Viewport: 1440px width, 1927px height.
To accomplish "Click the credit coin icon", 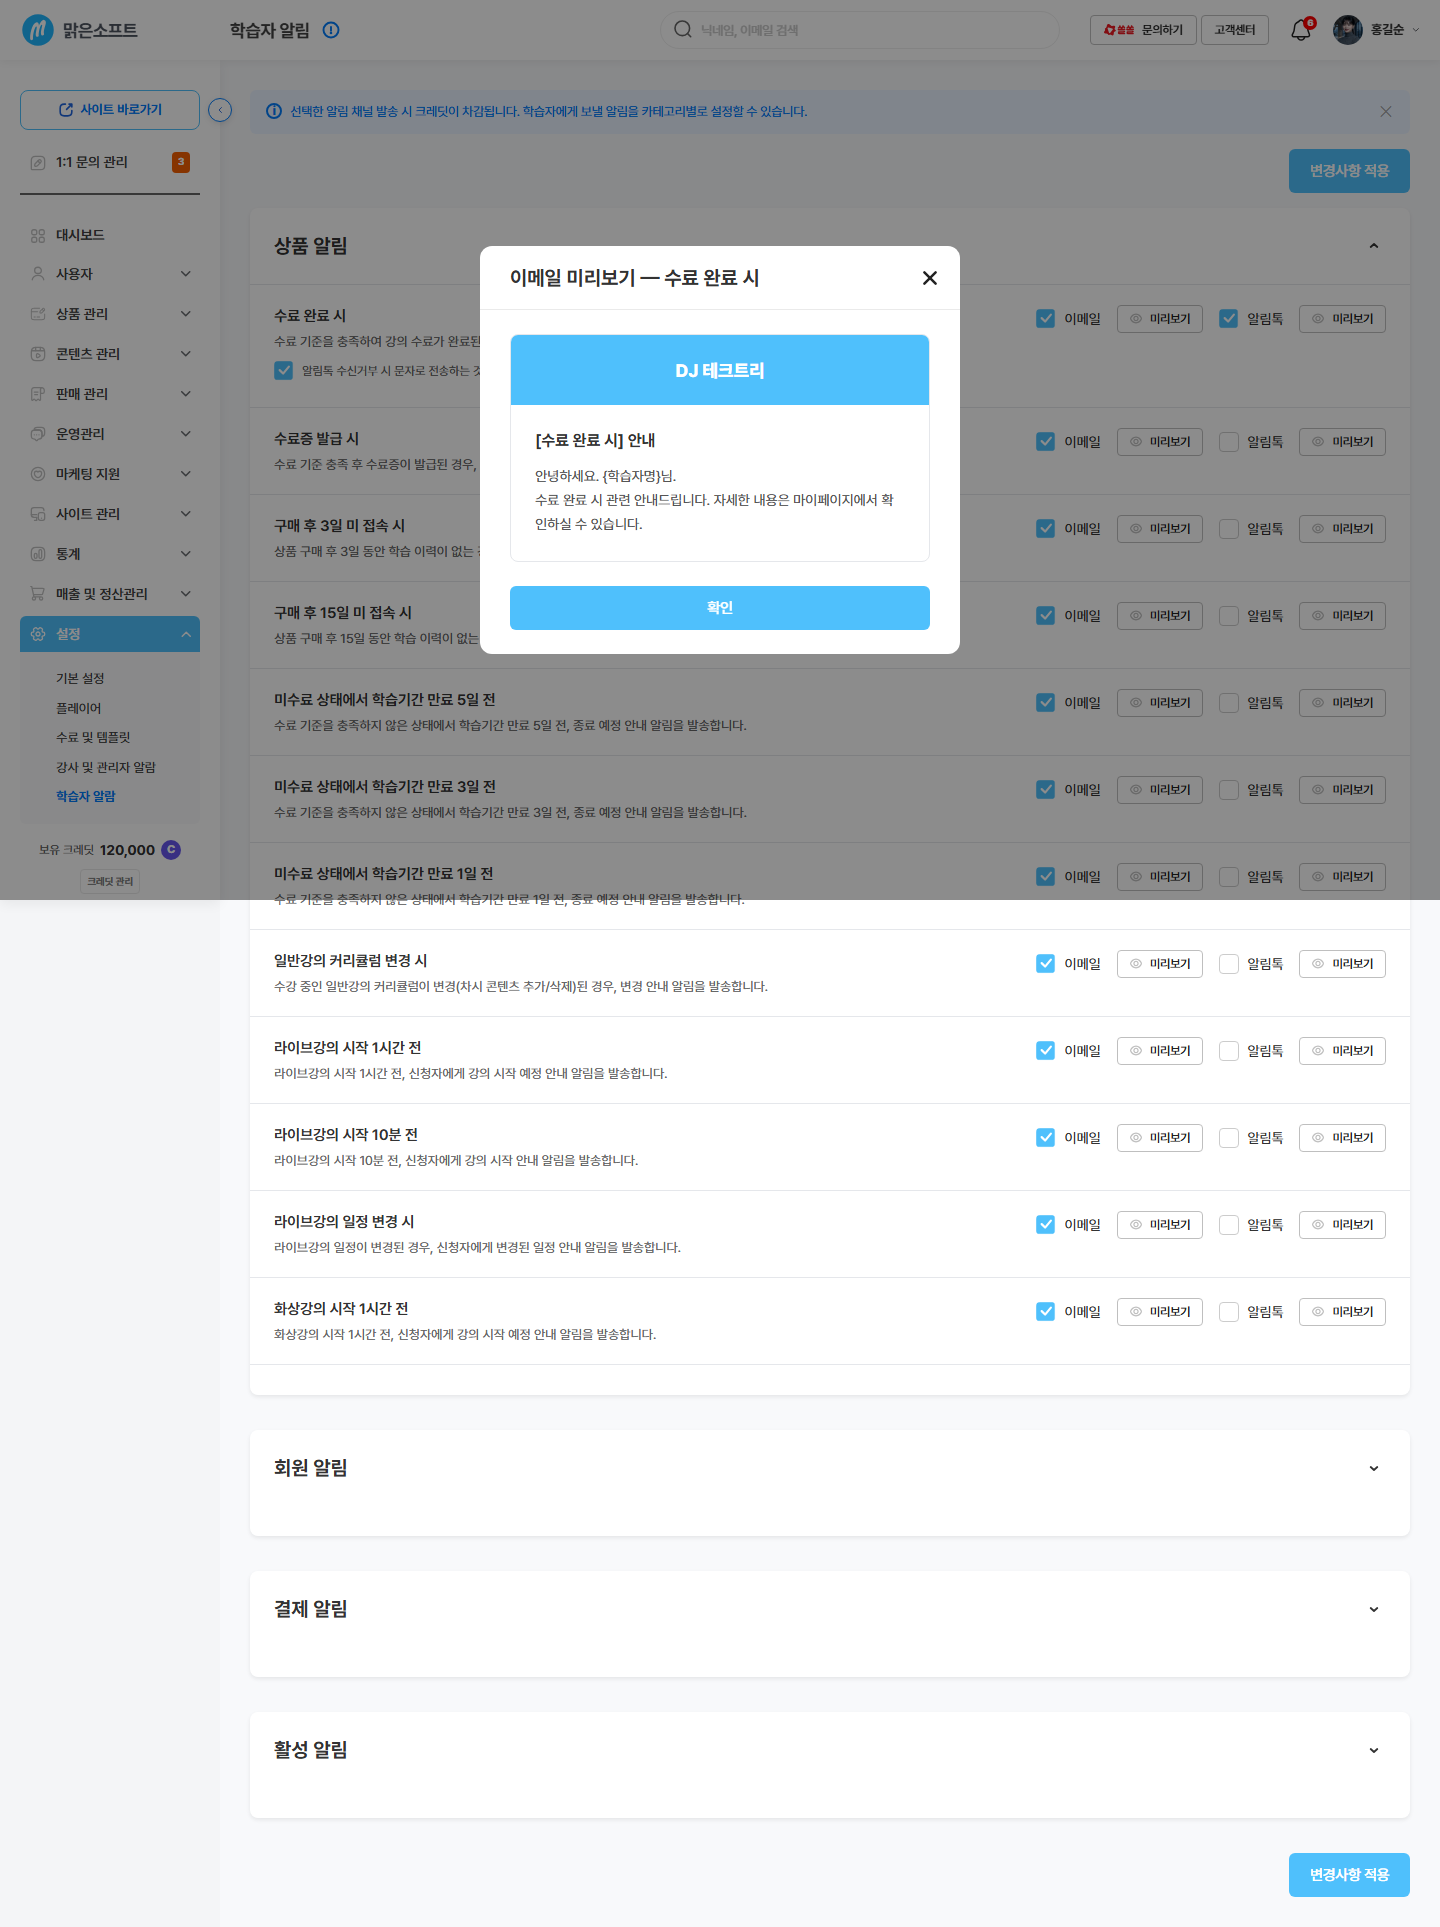I will (171, 850).
